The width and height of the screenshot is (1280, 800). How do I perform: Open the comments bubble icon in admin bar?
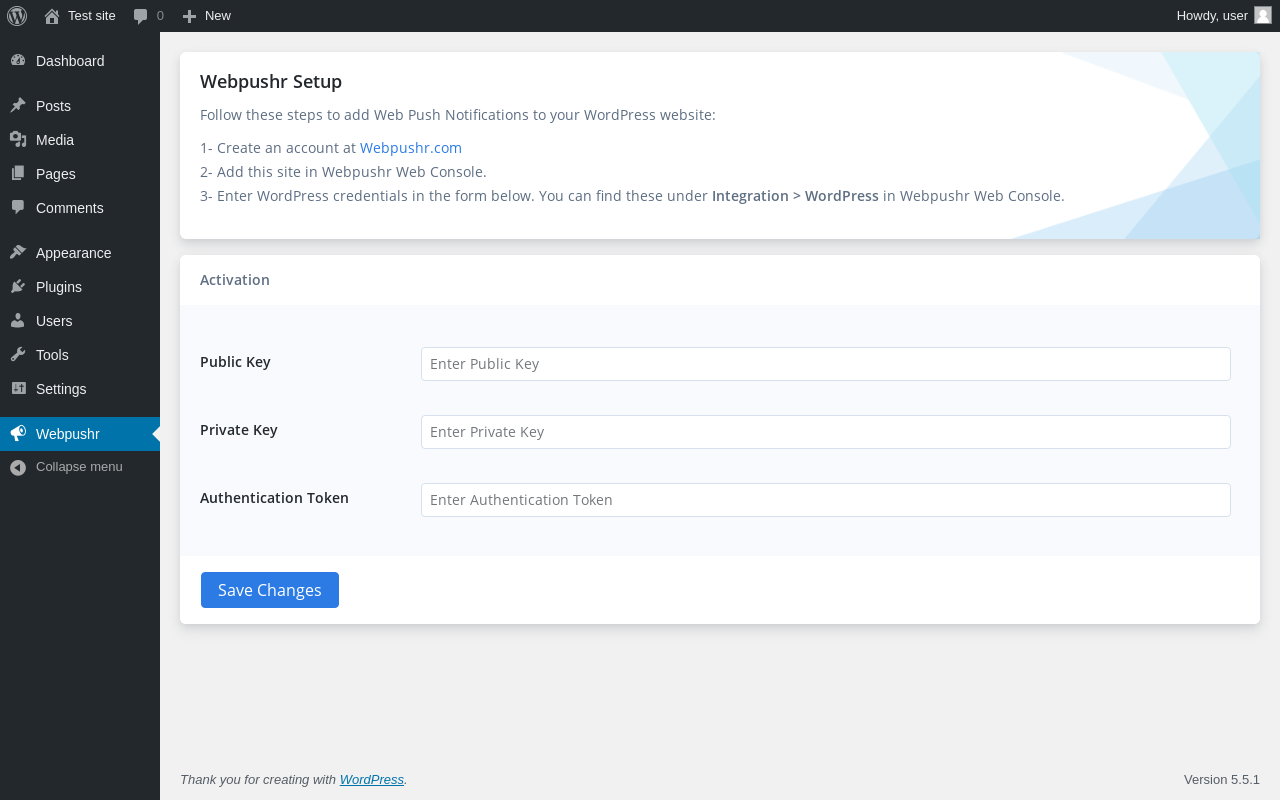click(x=141, y=16)
